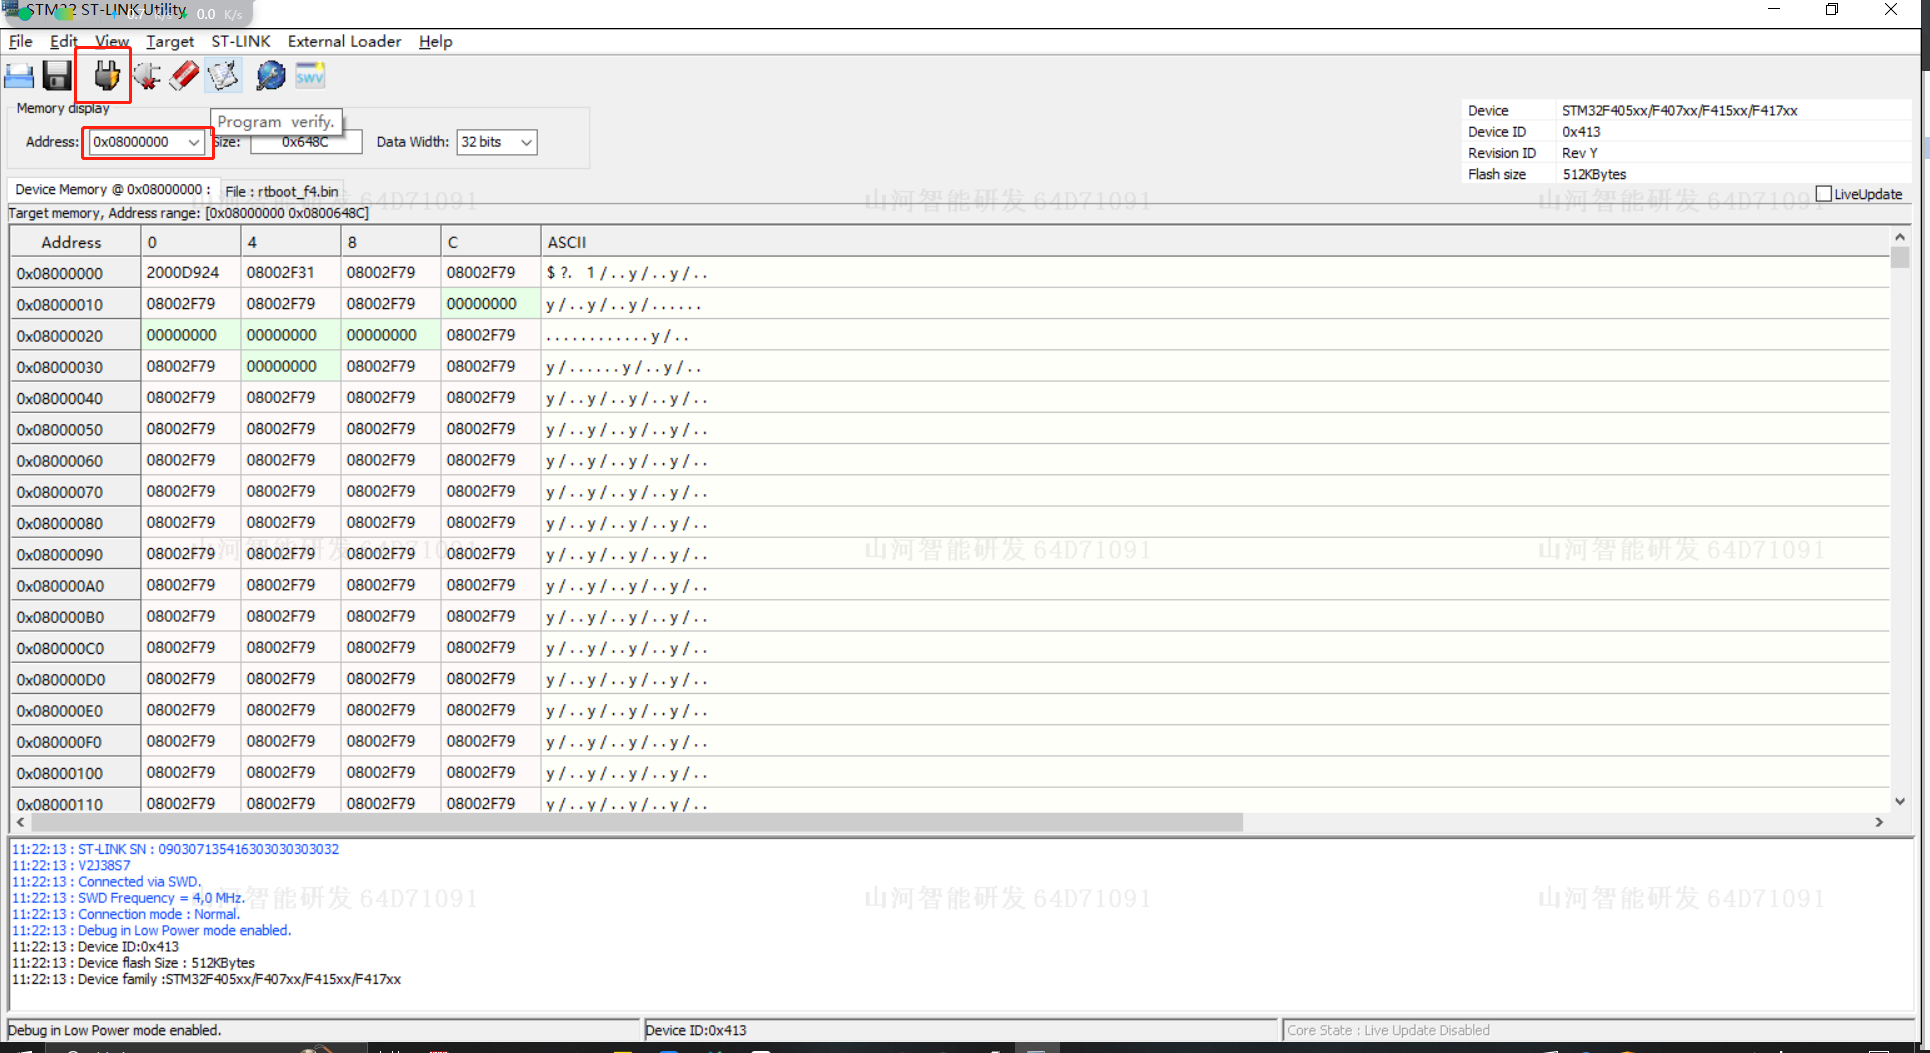
Task: Open the Target menu
Action: [x=170, y=41]
